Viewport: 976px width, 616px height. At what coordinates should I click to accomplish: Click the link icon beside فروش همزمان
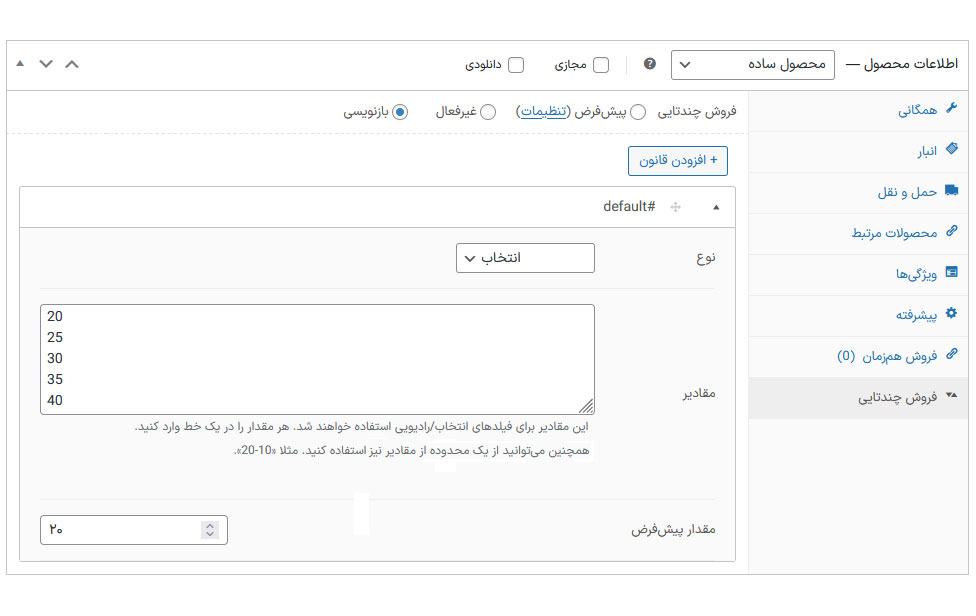coord(951,354)
